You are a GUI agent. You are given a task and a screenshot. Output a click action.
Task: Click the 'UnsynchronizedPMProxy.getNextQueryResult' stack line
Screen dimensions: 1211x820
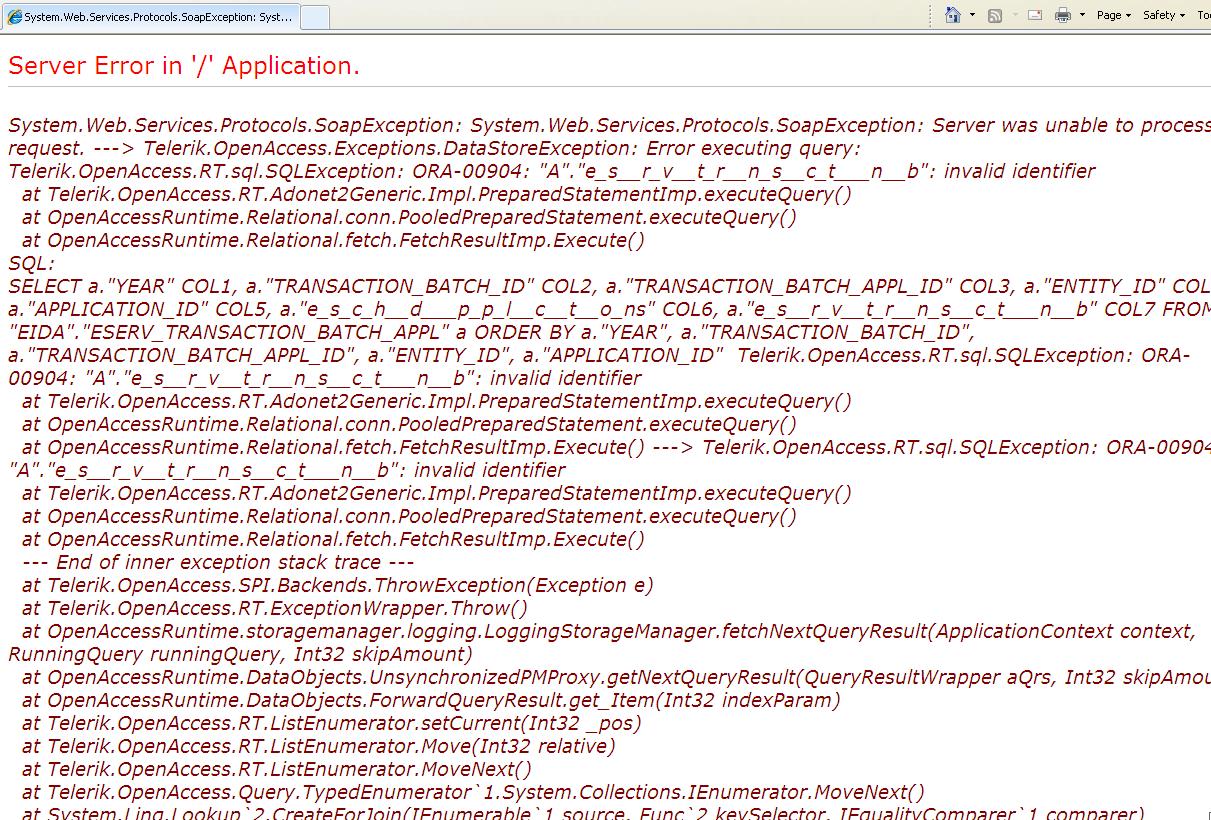tap(616, 677)
